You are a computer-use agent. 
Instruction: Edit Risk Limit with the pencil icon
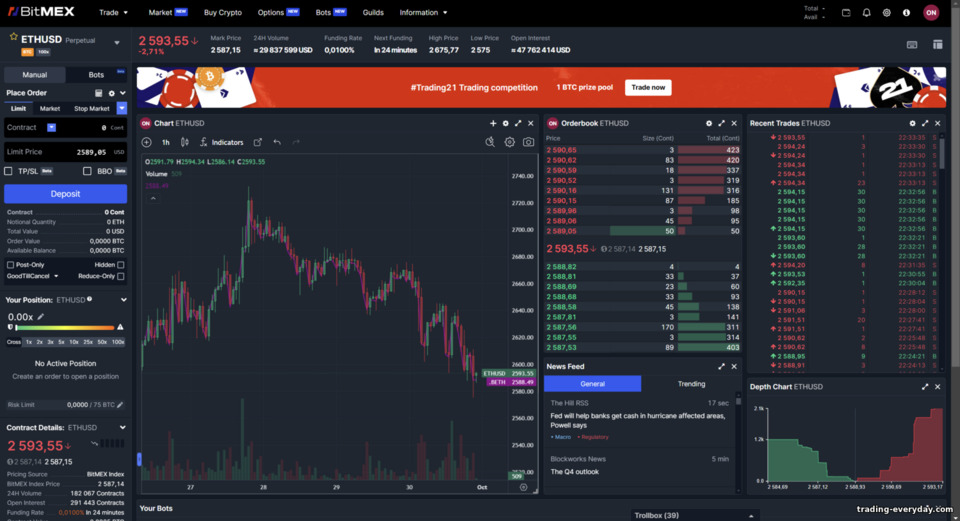(120, 405)
